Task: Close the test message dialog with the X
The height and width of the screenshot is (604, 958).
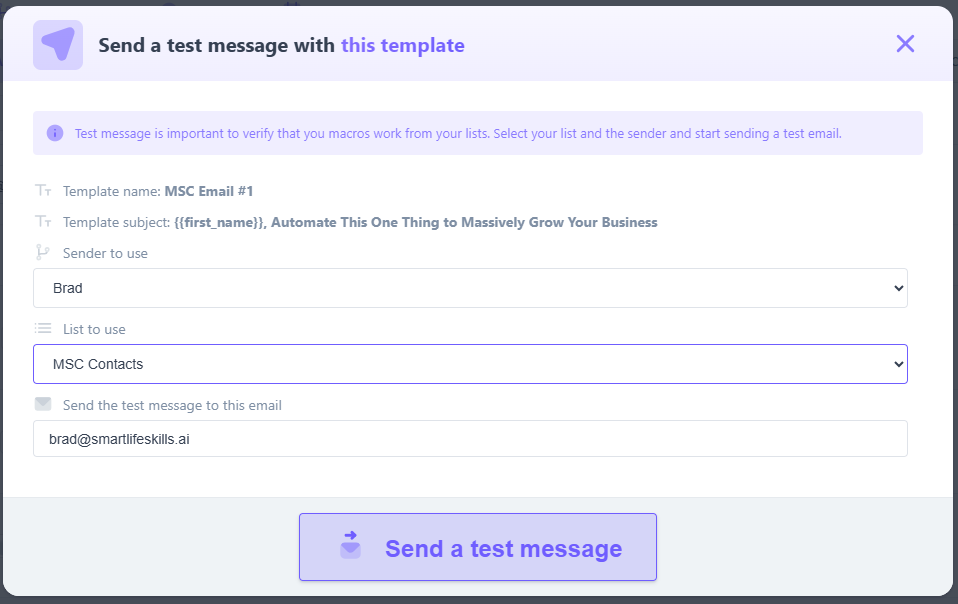Action: pyautogui.click(x=905, y=44)
